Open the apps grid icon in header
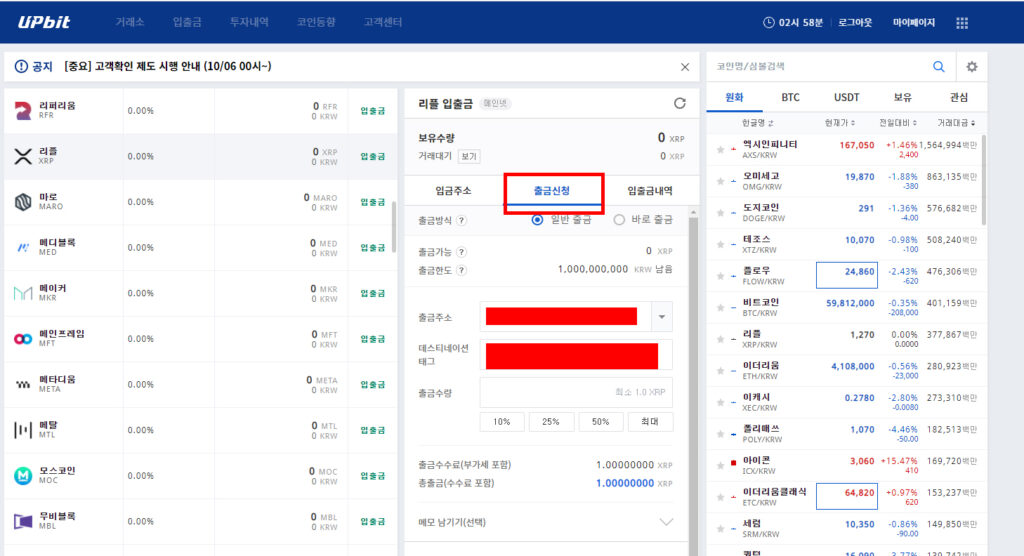The height and width of the screenshot is (556, 1024). click(x=962, y=23)
